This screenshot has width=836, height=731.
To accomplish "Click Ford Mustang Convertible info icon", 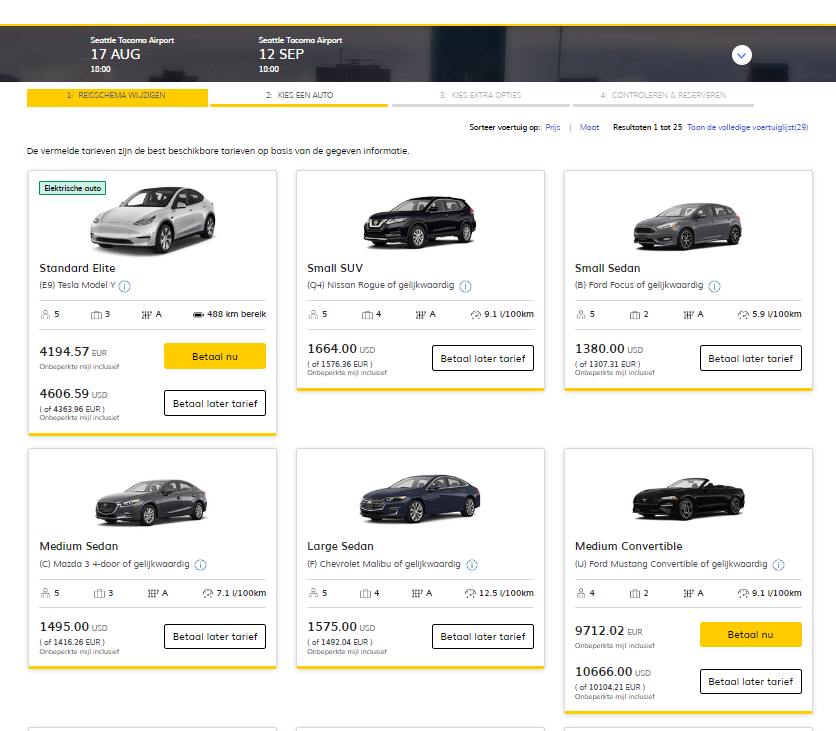I will pyautogui.click(x=778, y=565).
